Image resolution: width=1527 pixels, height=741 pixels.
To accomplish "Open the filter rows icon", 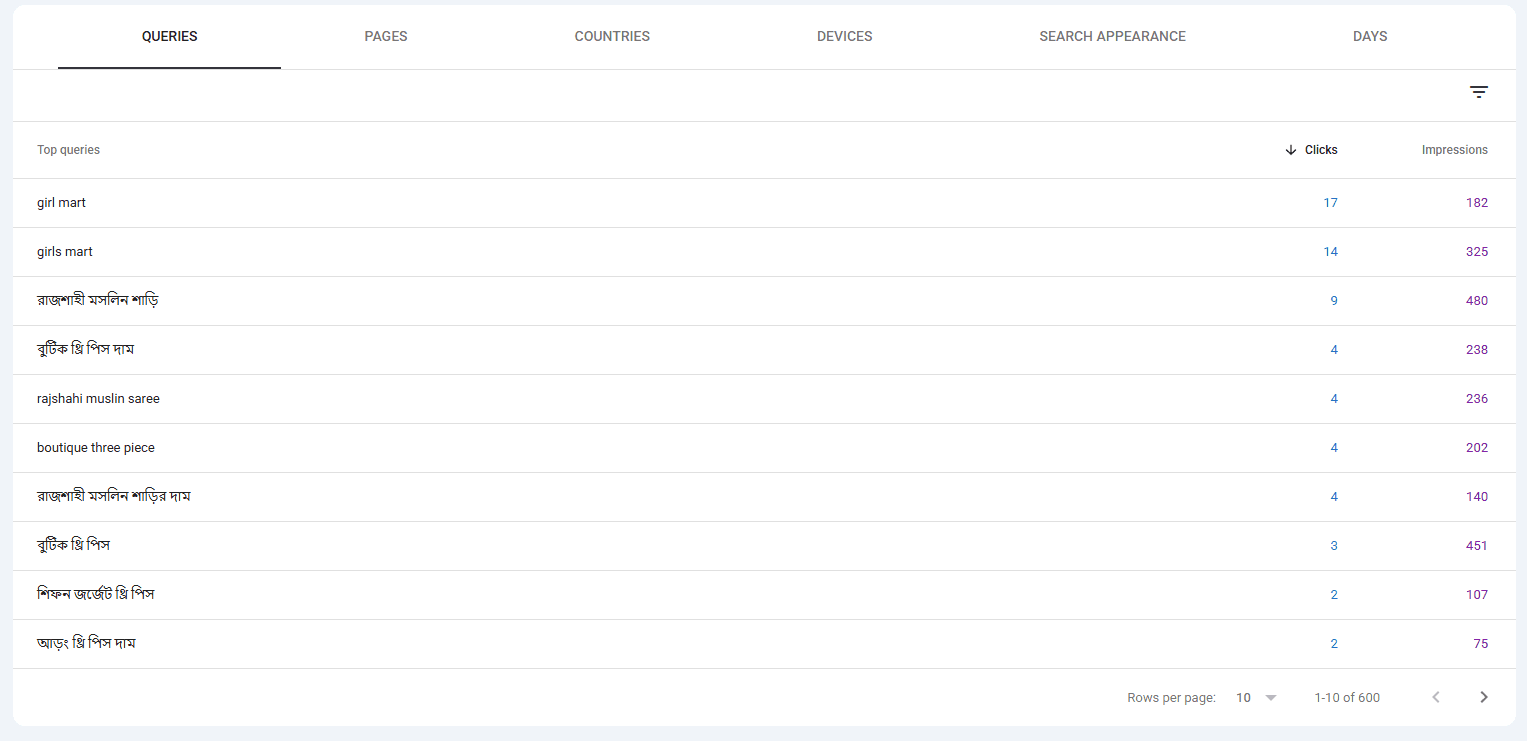I will coord(1479,92).
